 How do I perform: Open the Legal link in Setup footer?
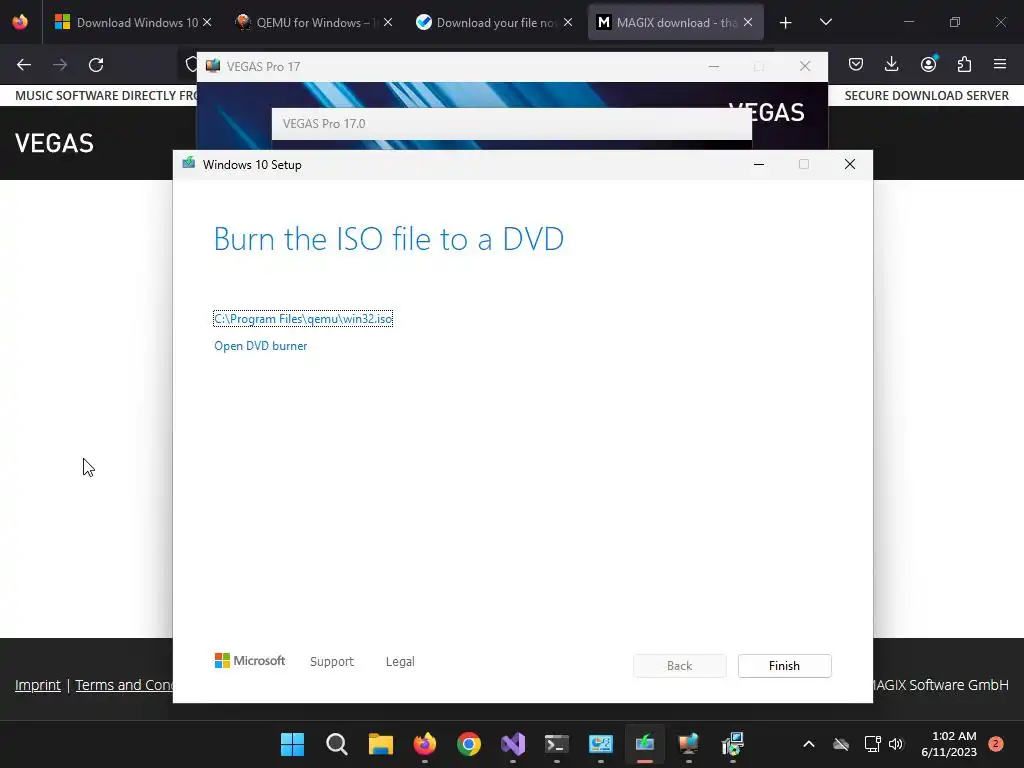(x=400, y=662)
